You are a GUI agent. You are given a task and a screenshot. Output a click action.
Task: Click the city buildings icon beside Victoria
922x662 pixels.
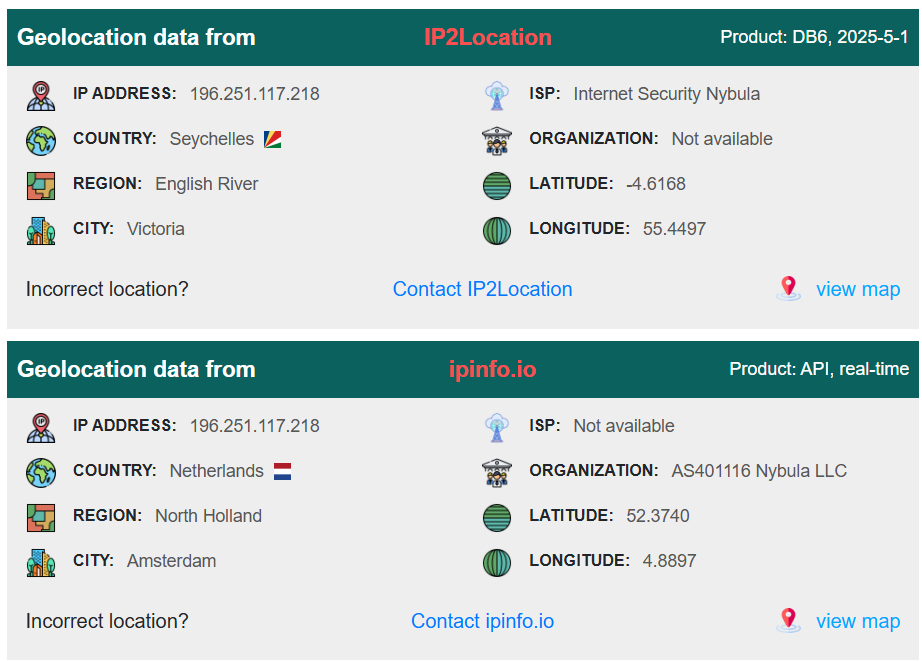41,230
